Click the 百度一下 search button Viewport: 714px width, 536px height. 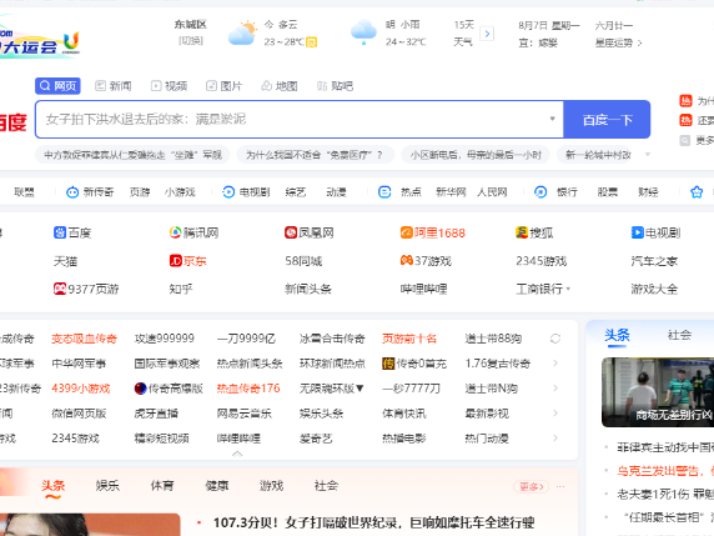(x=607, y=120)
